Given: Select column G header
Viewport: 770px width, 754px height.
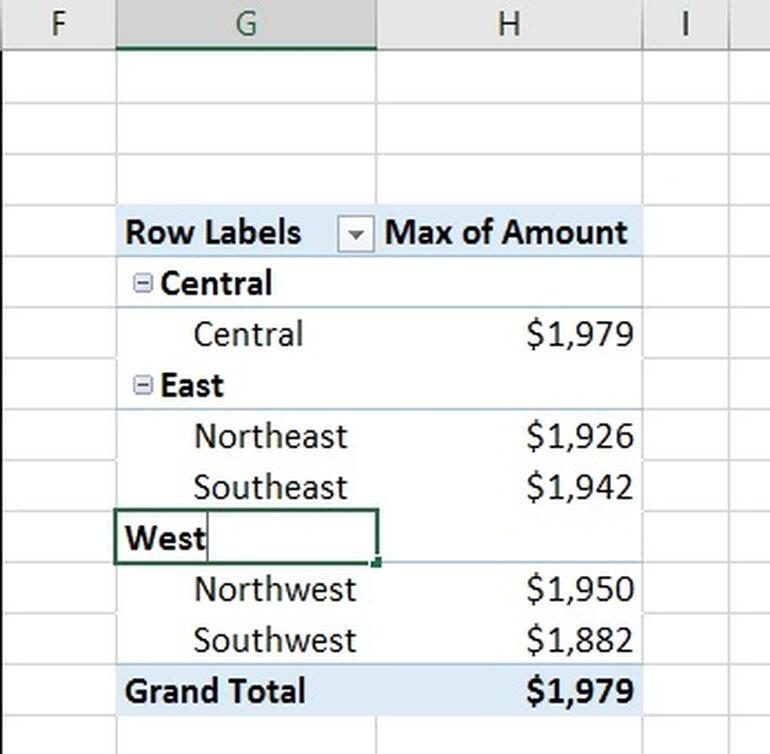Looking at the screenshot, I should point(246,23).
